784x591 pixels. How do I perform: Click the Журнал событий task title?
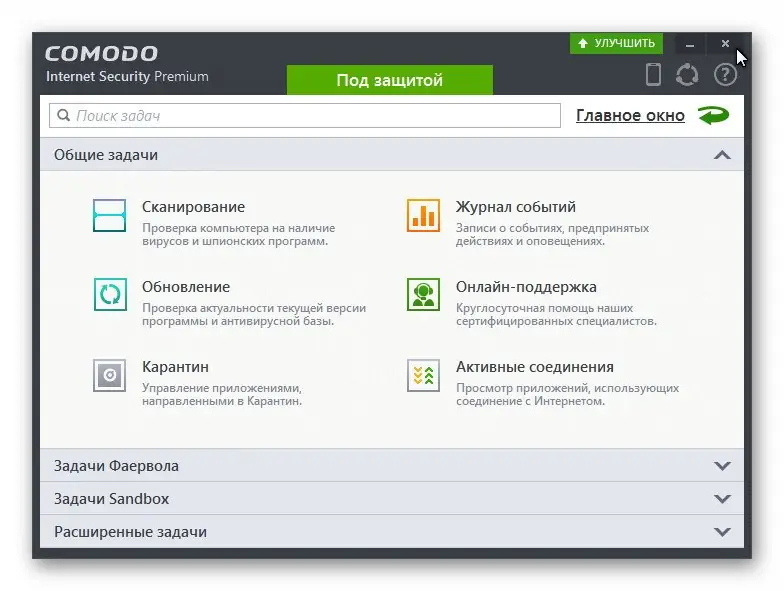point(516,207)
